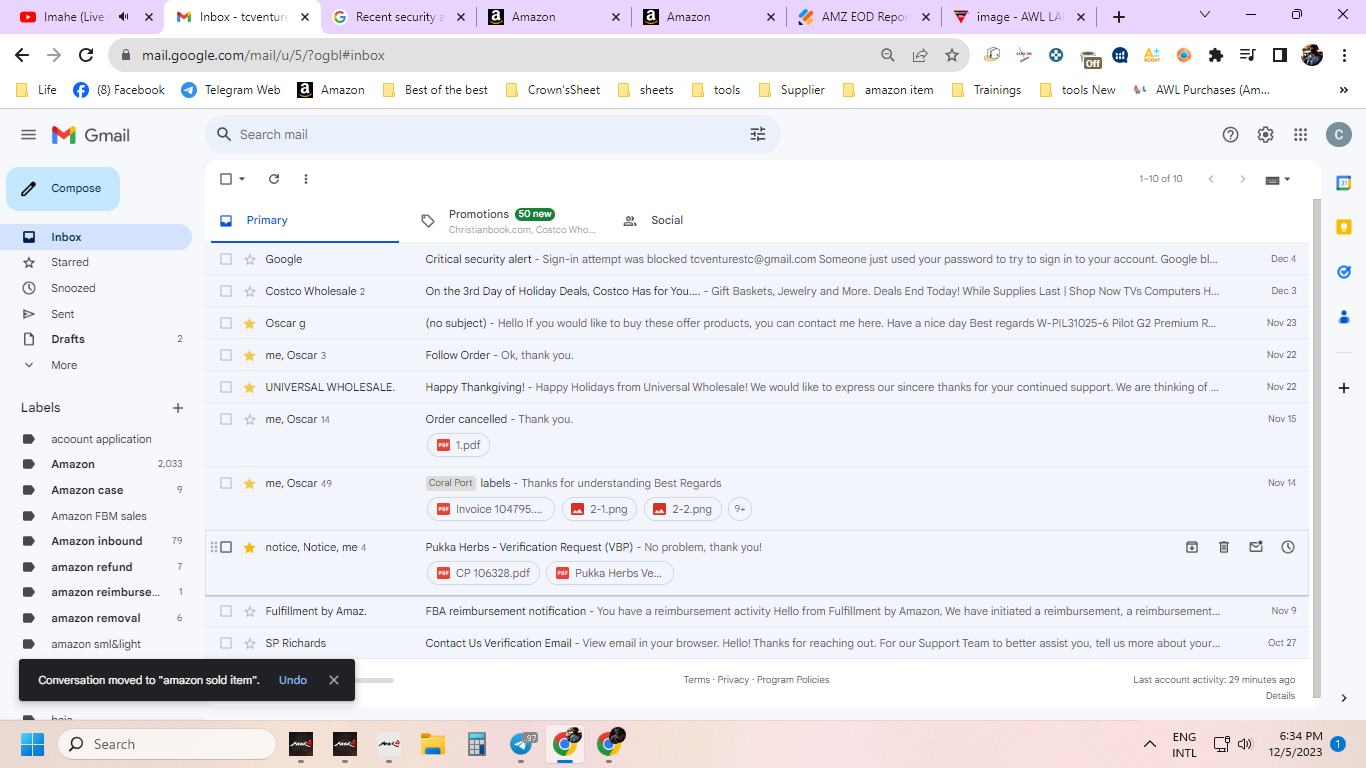Get add-ons plus icon in side panel
The image size is (1366, 768).
[x=1344, y=388]
